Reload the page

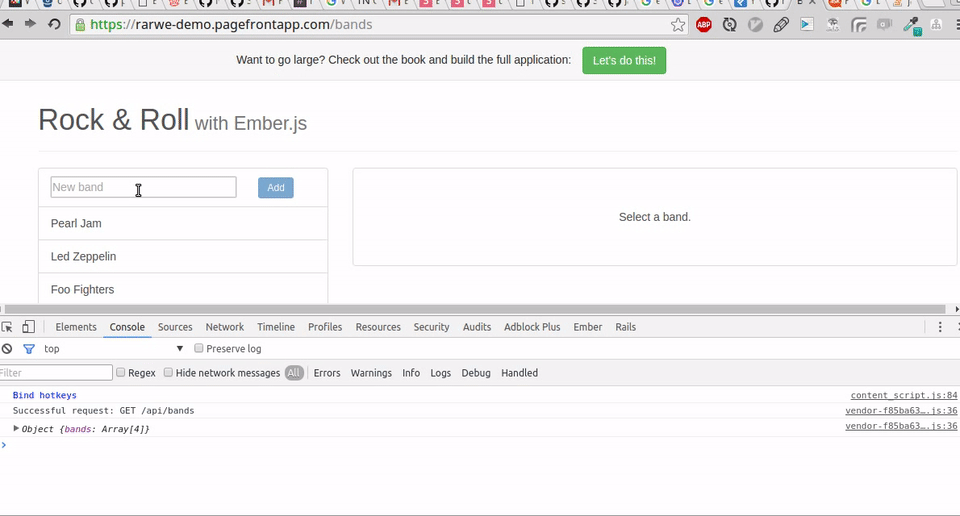coord(54,24)
